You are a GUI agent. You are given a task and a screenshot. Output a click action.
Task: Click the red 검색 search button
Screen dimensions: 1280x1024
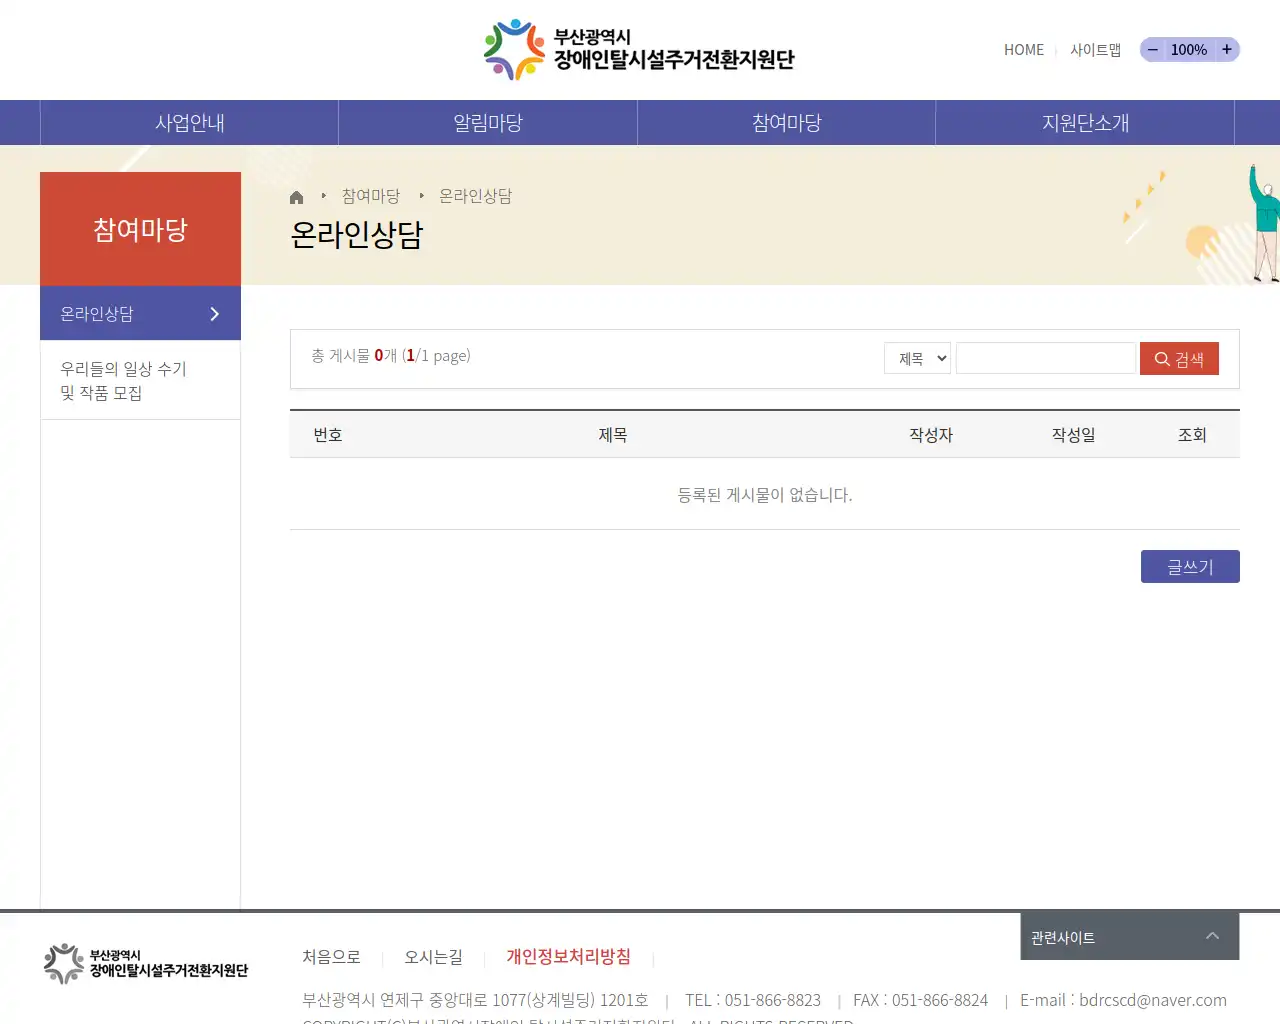[1179, 359]
